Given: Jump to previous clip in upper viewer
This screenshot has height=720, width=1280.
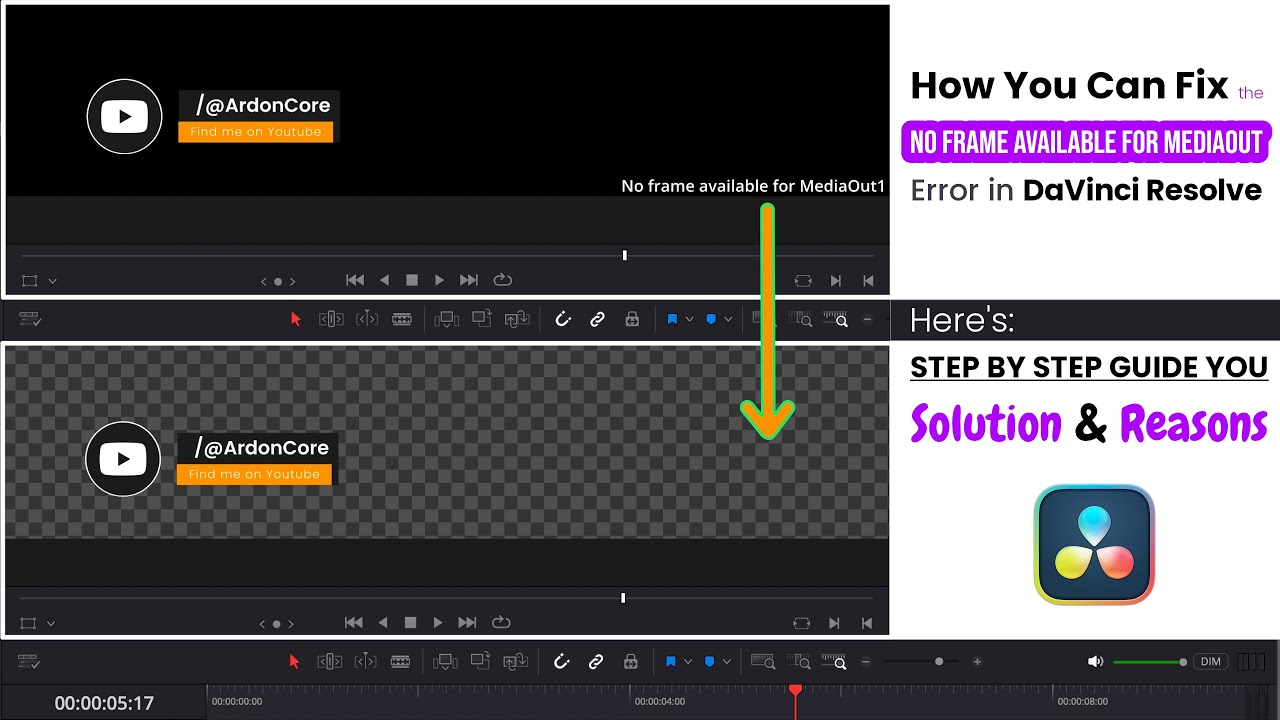Looking at the screenshot, I should point(868,281).
